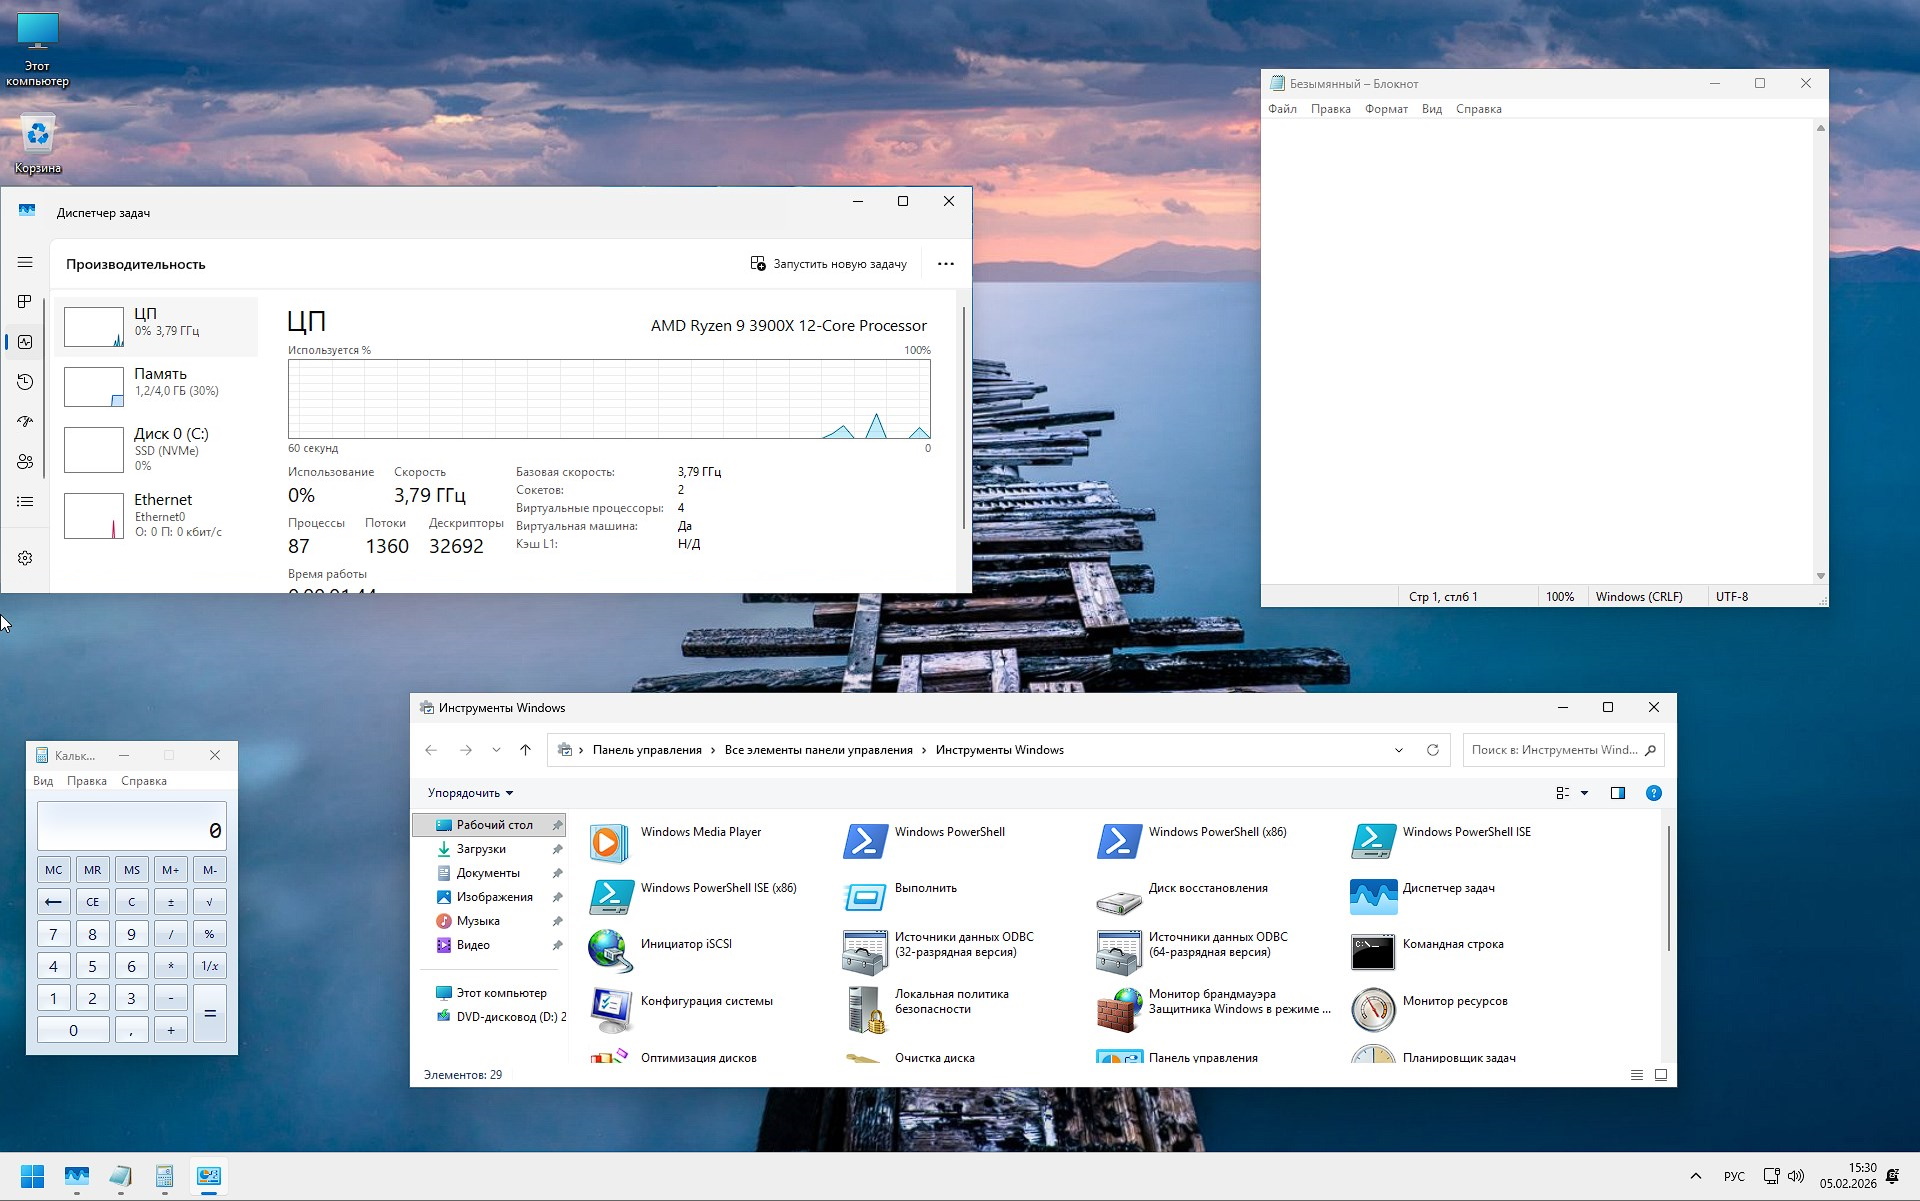
Task: Open Notepad's Формат menu
Action: 1386,109
